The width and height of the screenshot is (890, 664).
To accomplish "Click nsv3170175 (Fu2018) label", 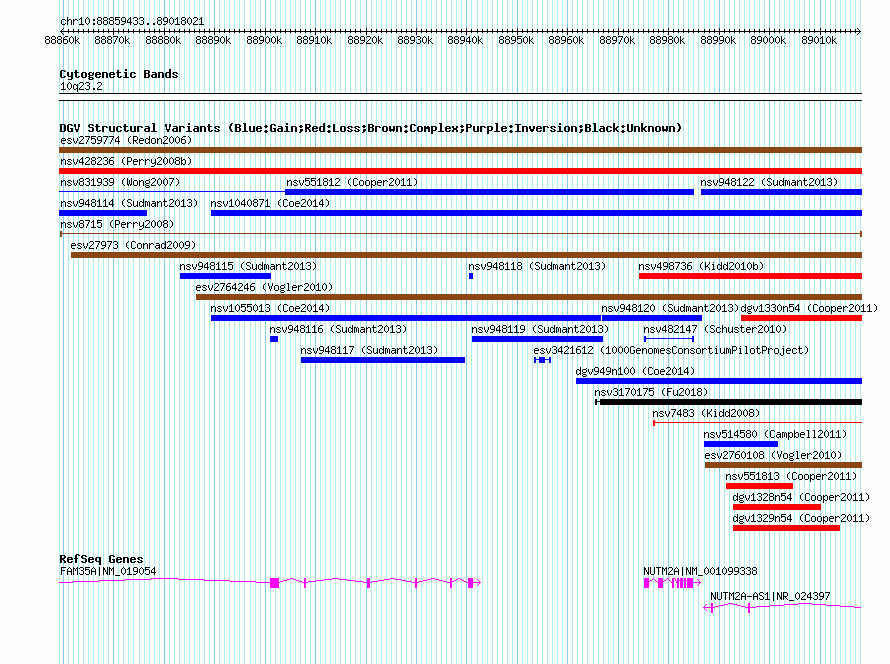I will tap(651, 392).
